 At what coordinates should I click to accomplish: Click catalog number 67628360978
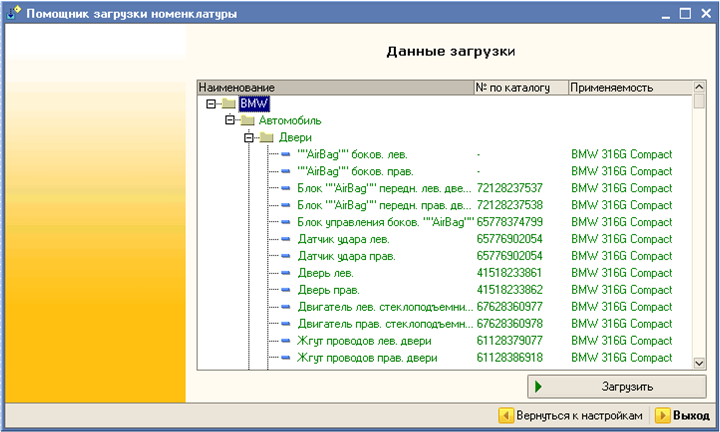click(x=510, y=324)
